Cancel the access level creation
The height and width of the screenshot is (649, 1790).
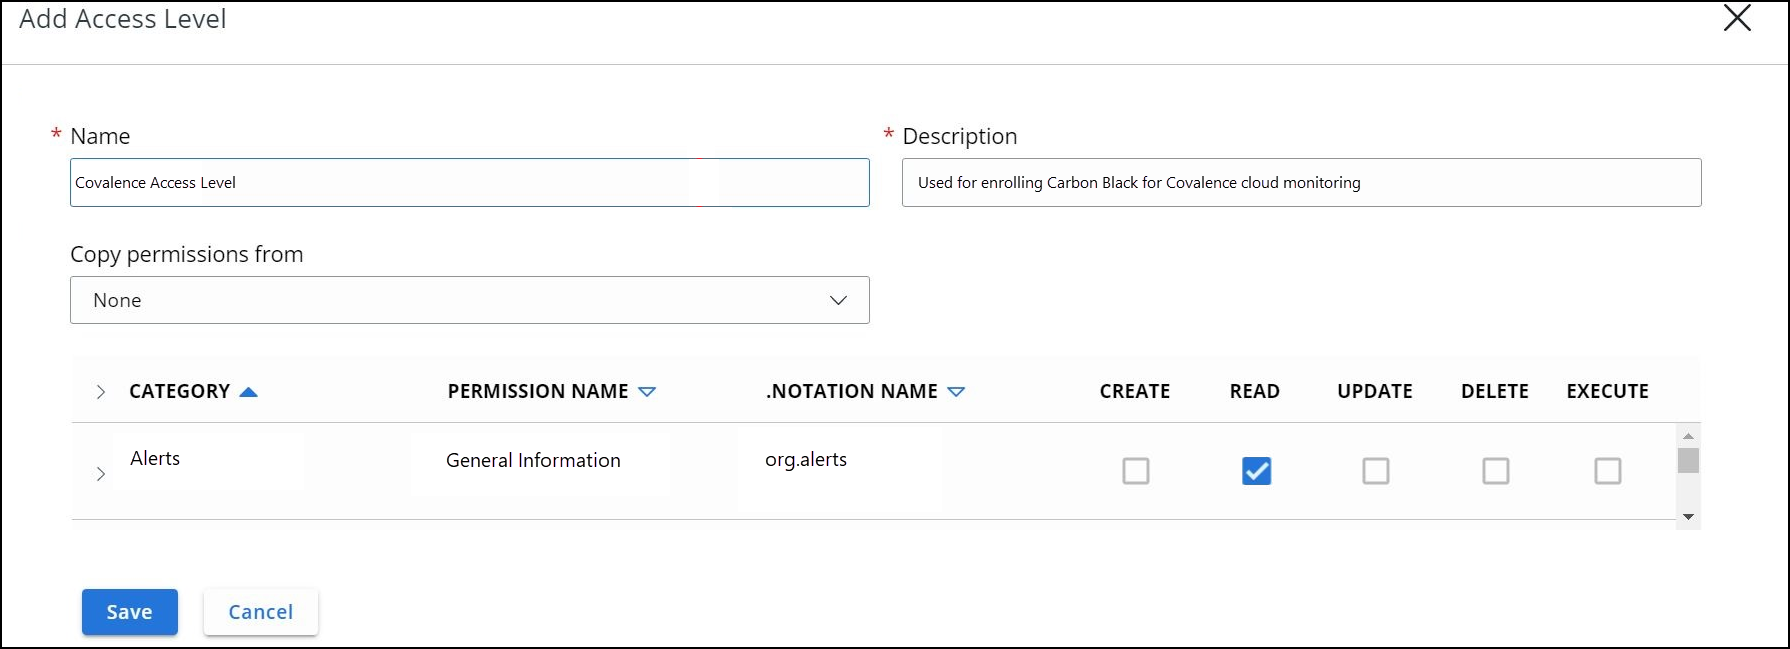point(261,612)
